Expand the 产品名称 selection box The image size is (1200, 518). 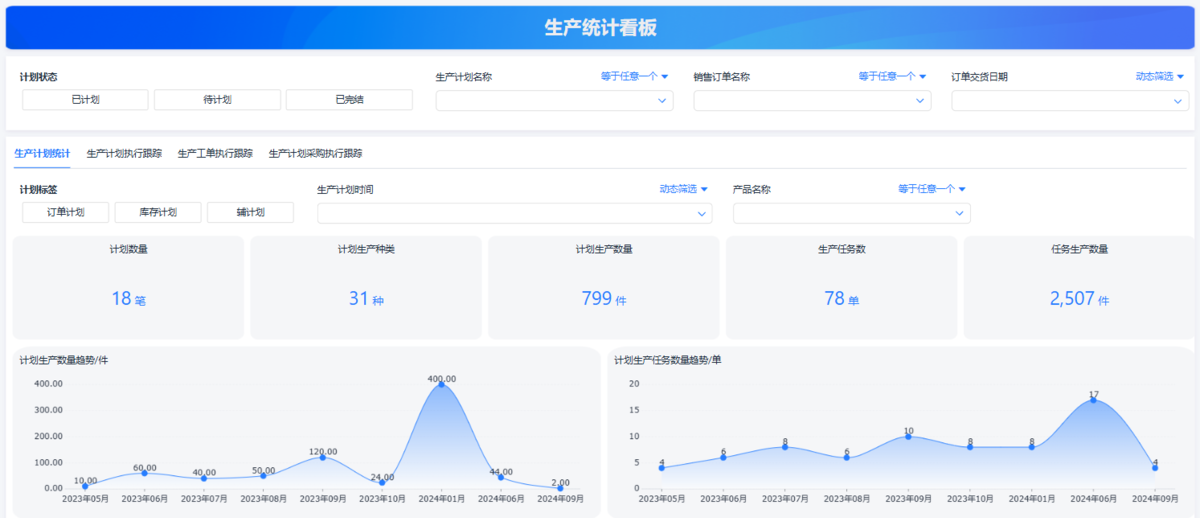(x=851, y=213)
